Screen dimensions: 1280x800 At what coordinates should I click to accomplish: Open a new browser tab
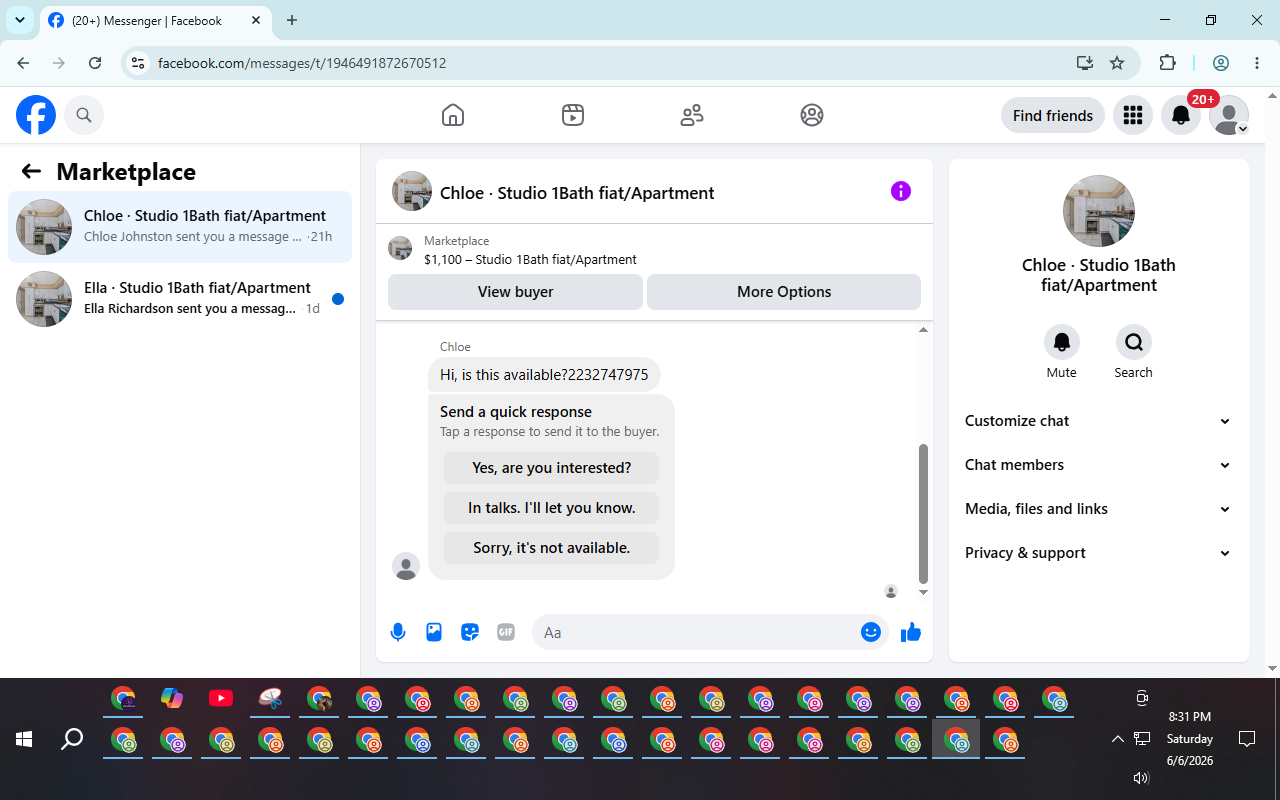292,20
